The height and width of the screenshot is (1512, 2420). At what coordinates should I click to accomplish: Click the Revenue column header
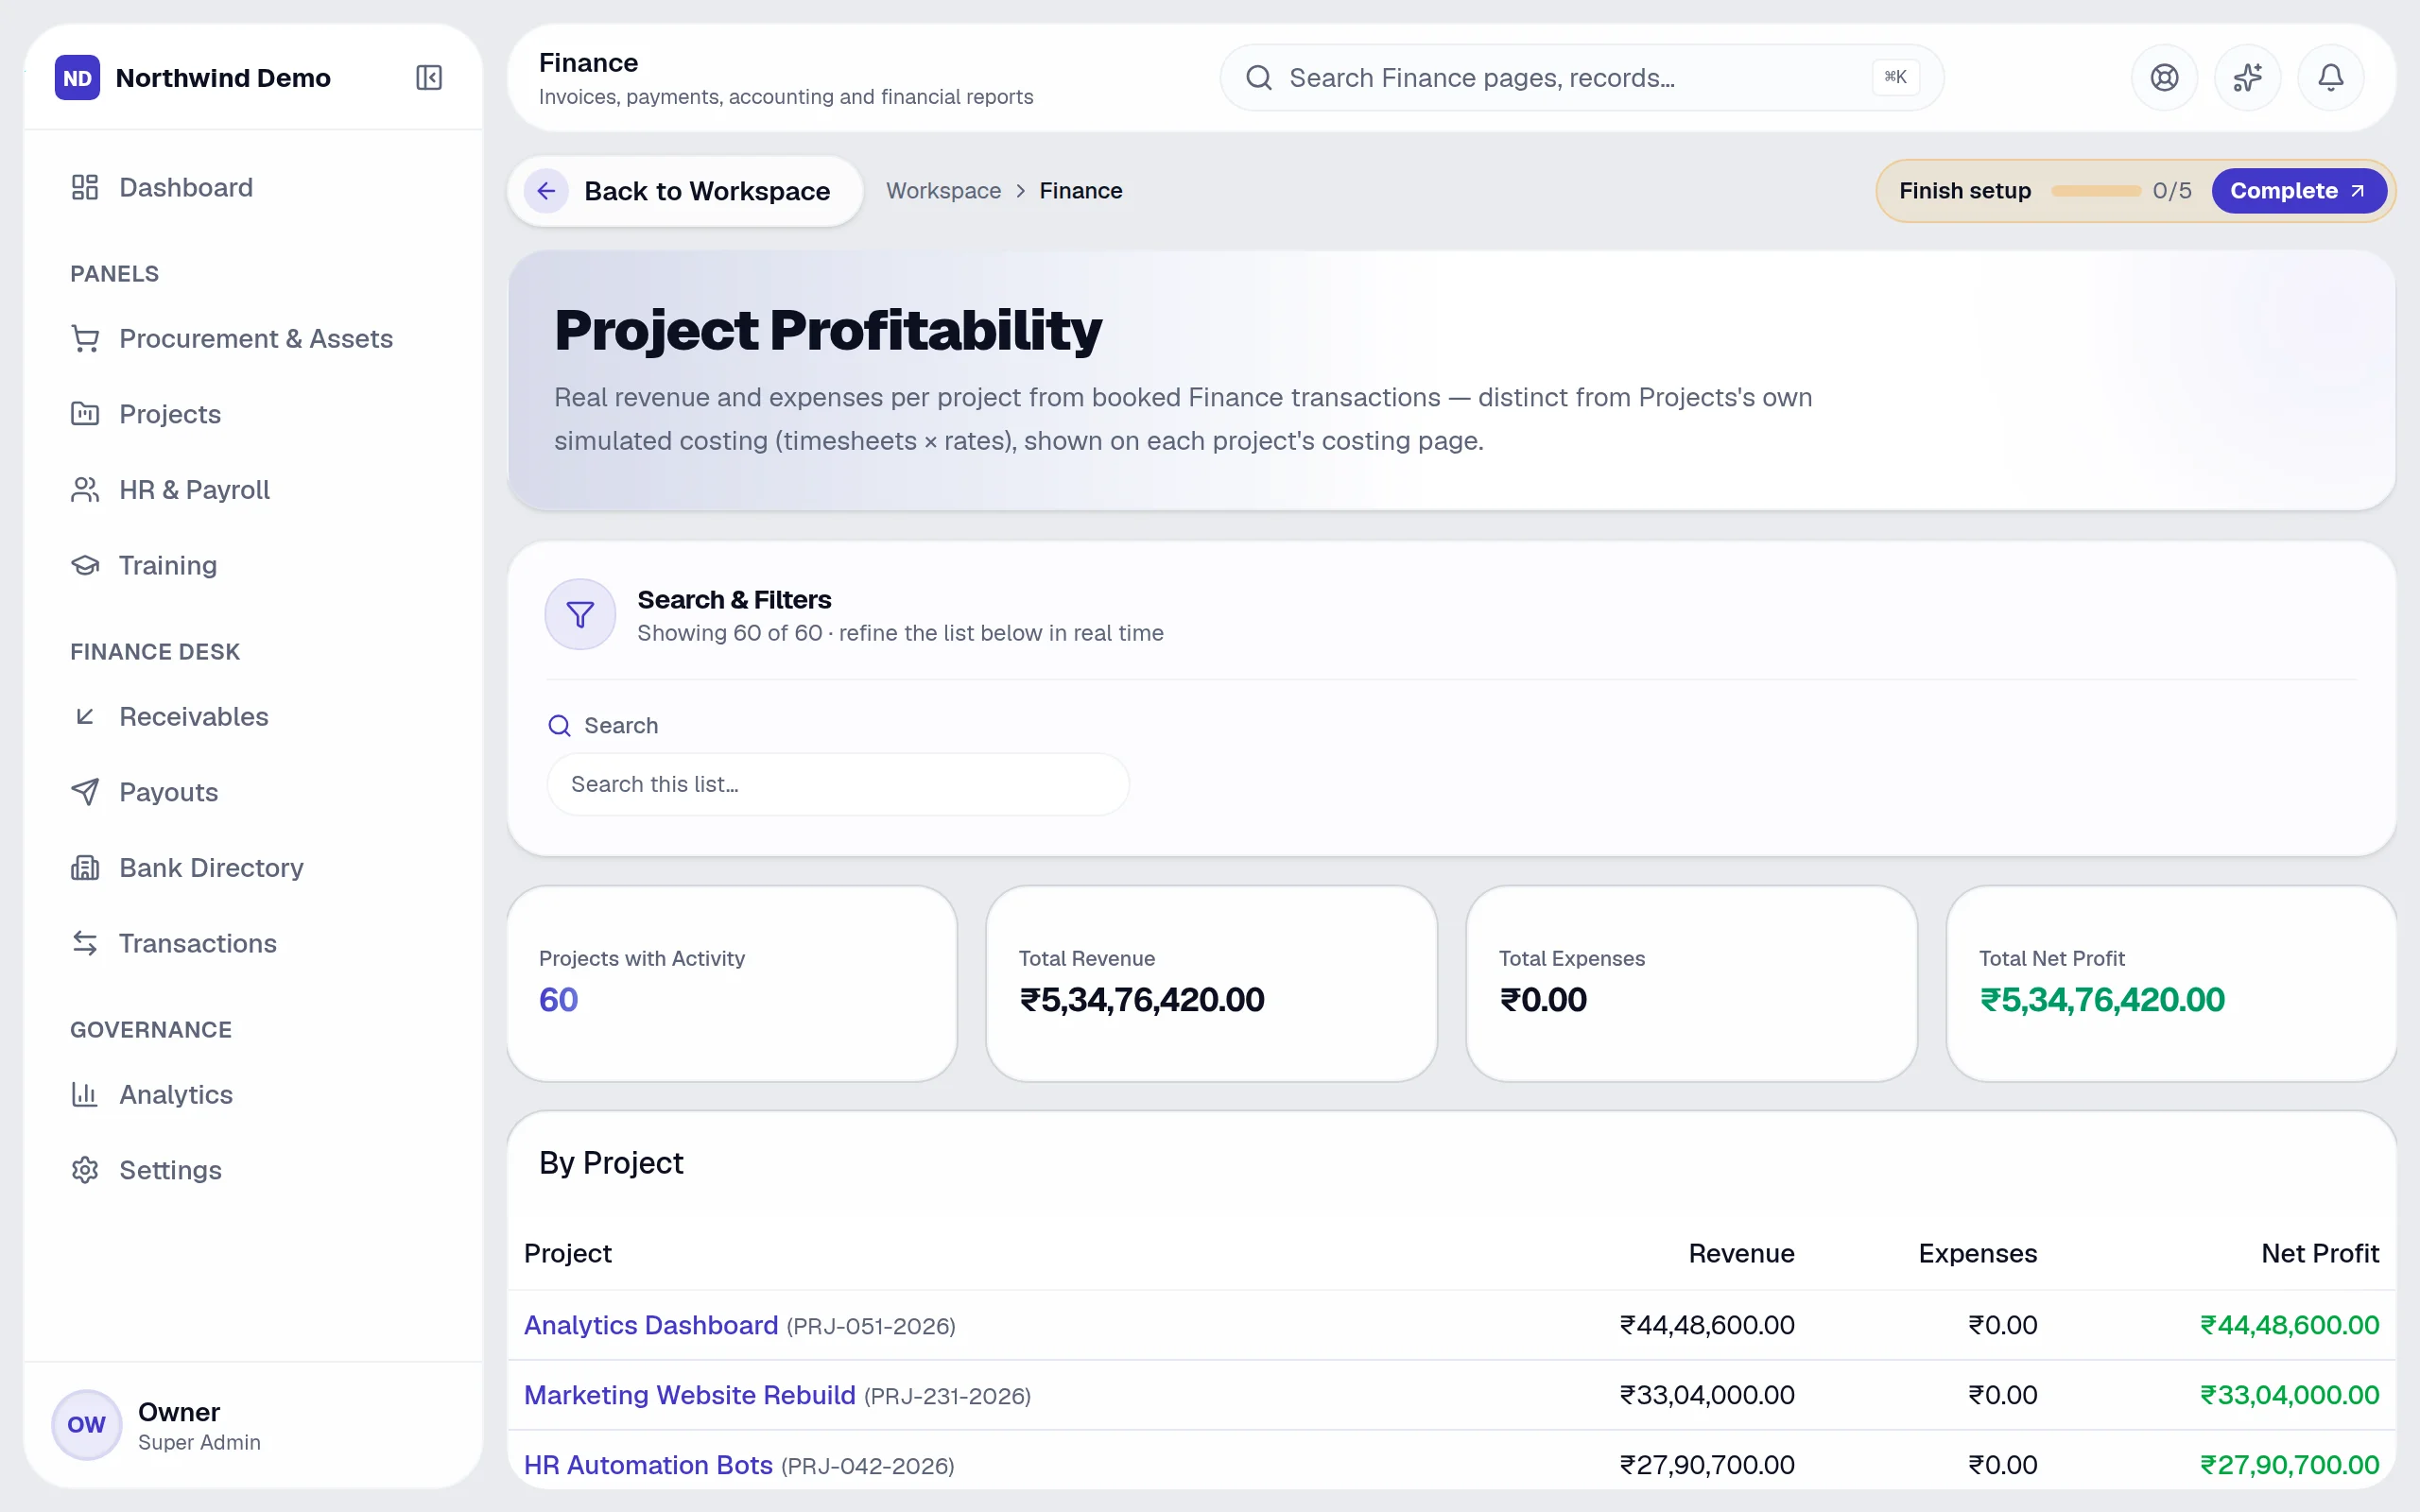[1741, 1253]
